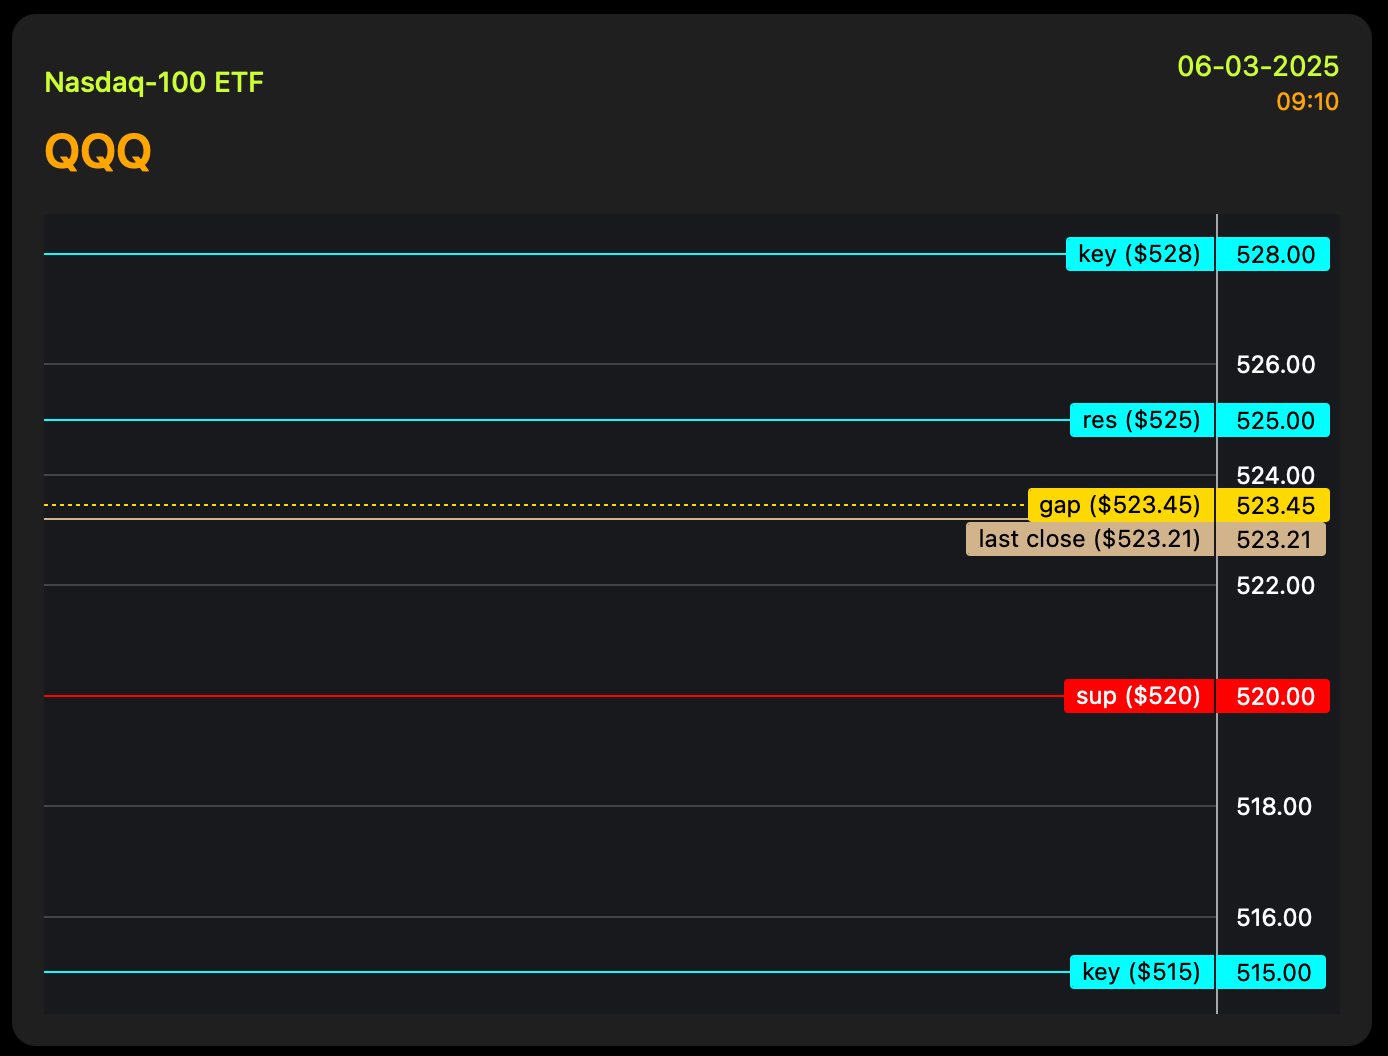Select the gap ($523.45) yellow tag
The height and width of the screenshot is (1056, 1388).
(1120, 505)
